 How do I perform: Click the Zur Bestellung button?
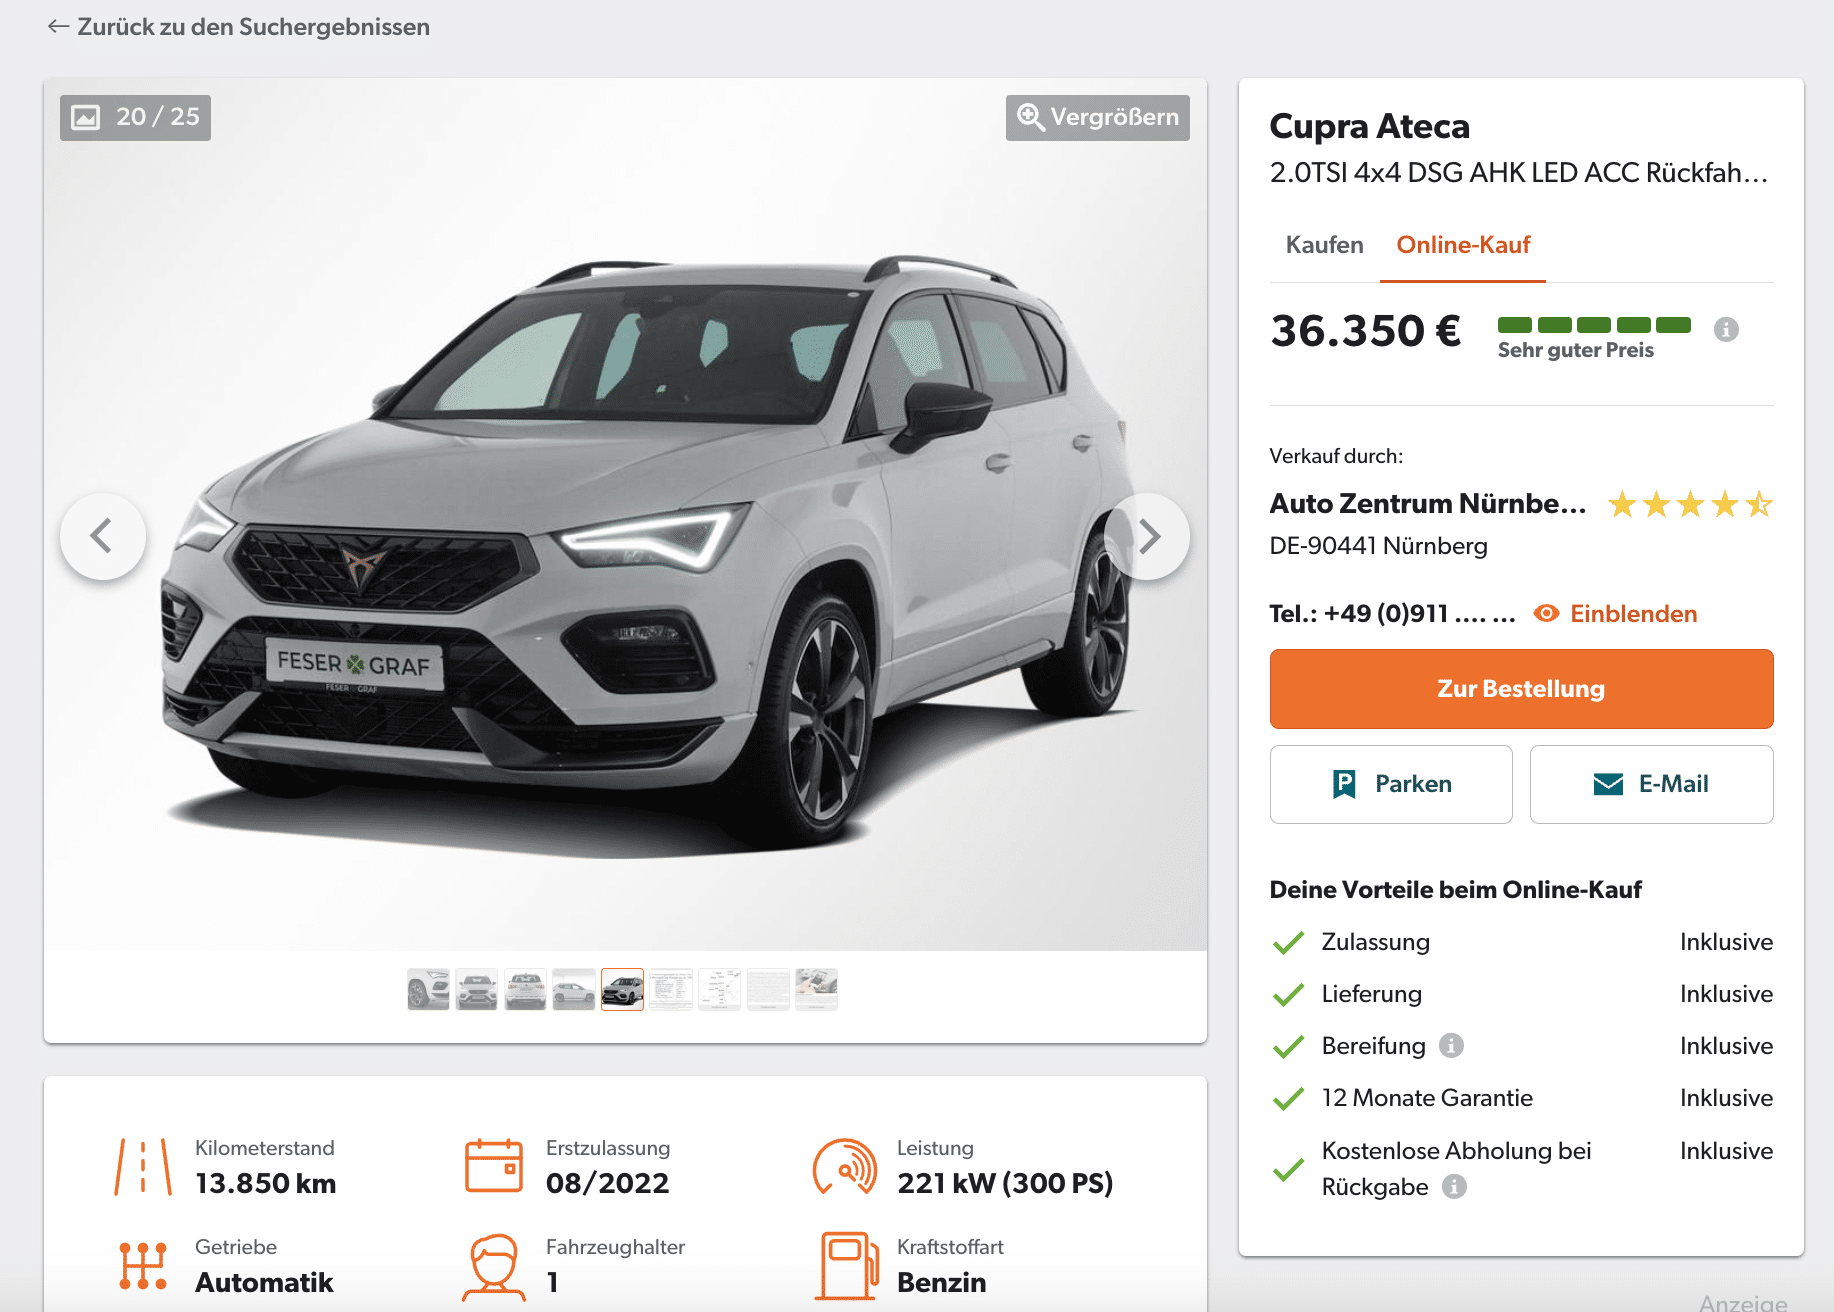coord(1521,689)
